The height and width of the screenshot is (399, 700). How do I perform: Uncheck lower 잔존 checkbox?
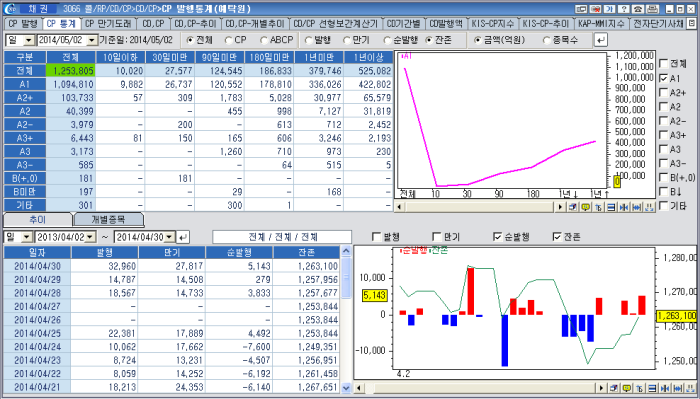point(557,237)
